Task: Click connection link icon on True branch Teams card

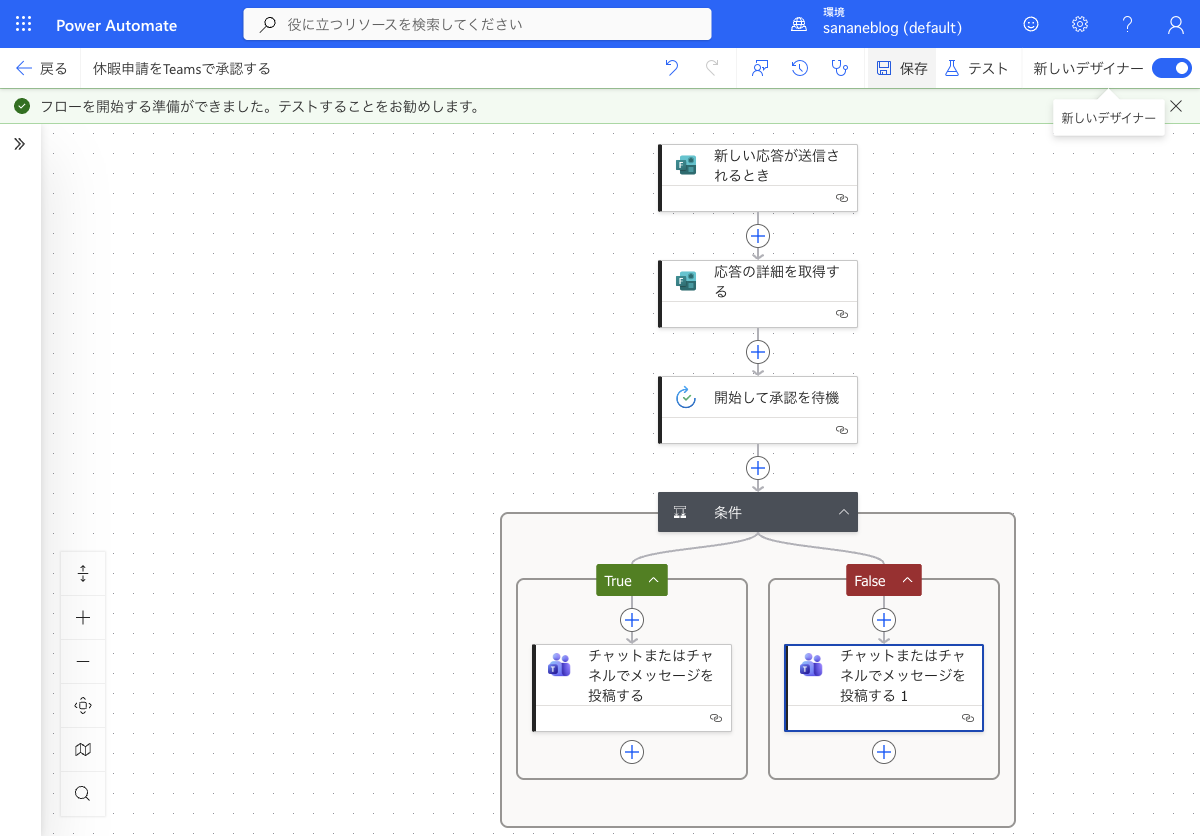Action: pyautogui.click(x=716, y=718)
